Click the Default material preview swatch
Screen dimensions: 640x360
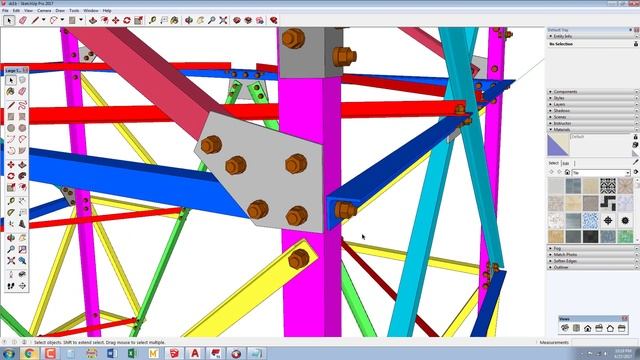pyautogui.click(x=558, y=145)
